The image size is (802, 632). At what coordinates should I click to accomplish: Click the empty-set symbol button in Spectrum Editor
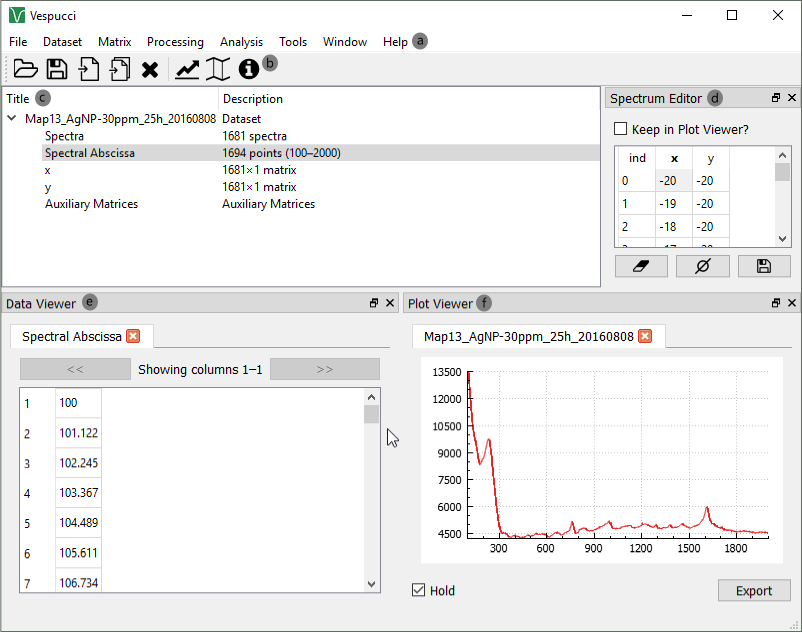pos(702,266)
